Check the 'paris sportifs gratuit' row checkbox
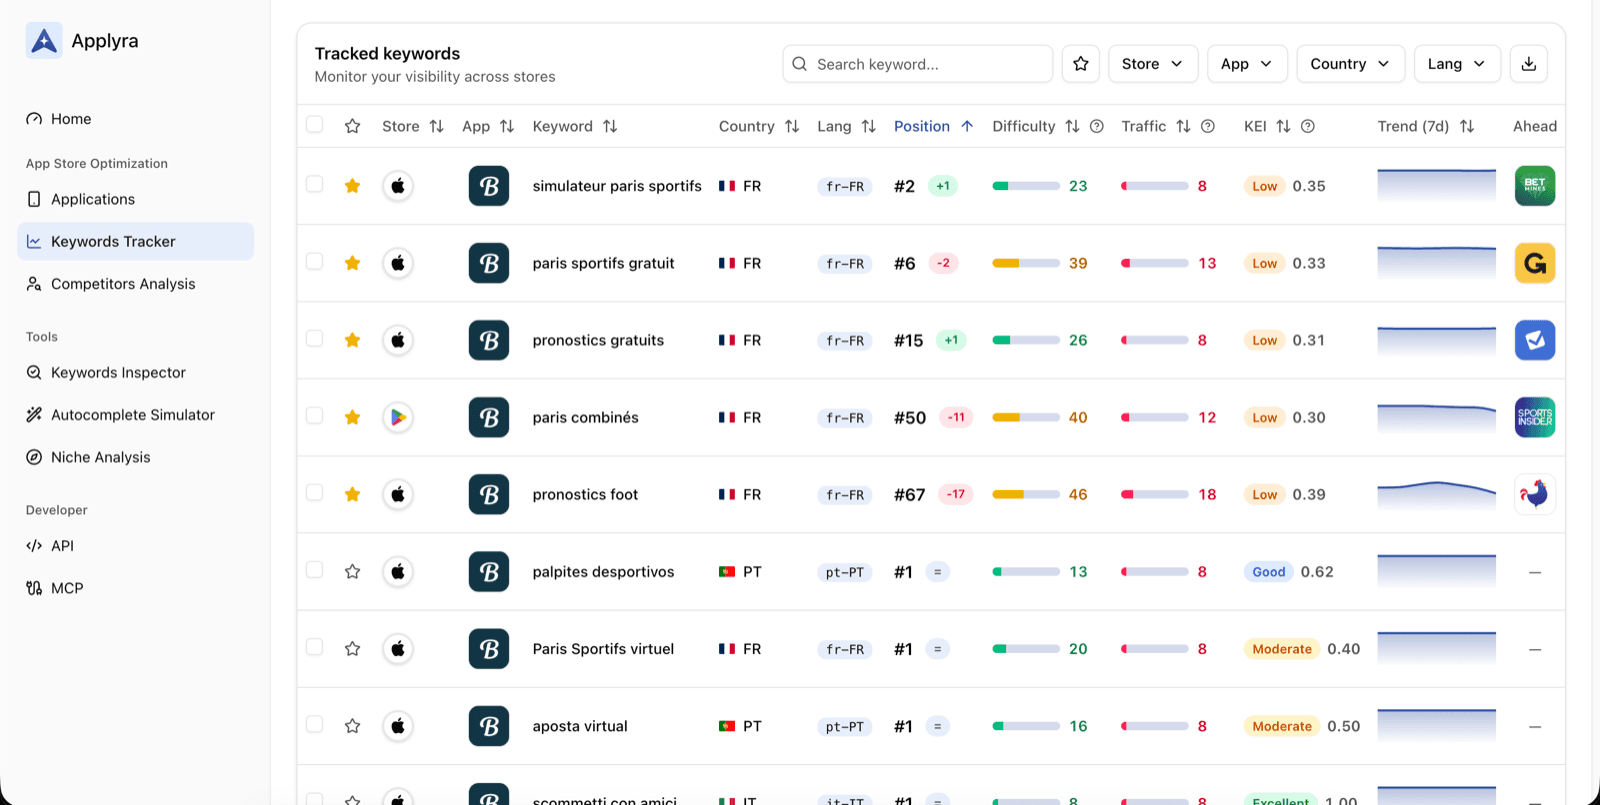Viewport: 1600px width, 805px height. click(314, 261)
